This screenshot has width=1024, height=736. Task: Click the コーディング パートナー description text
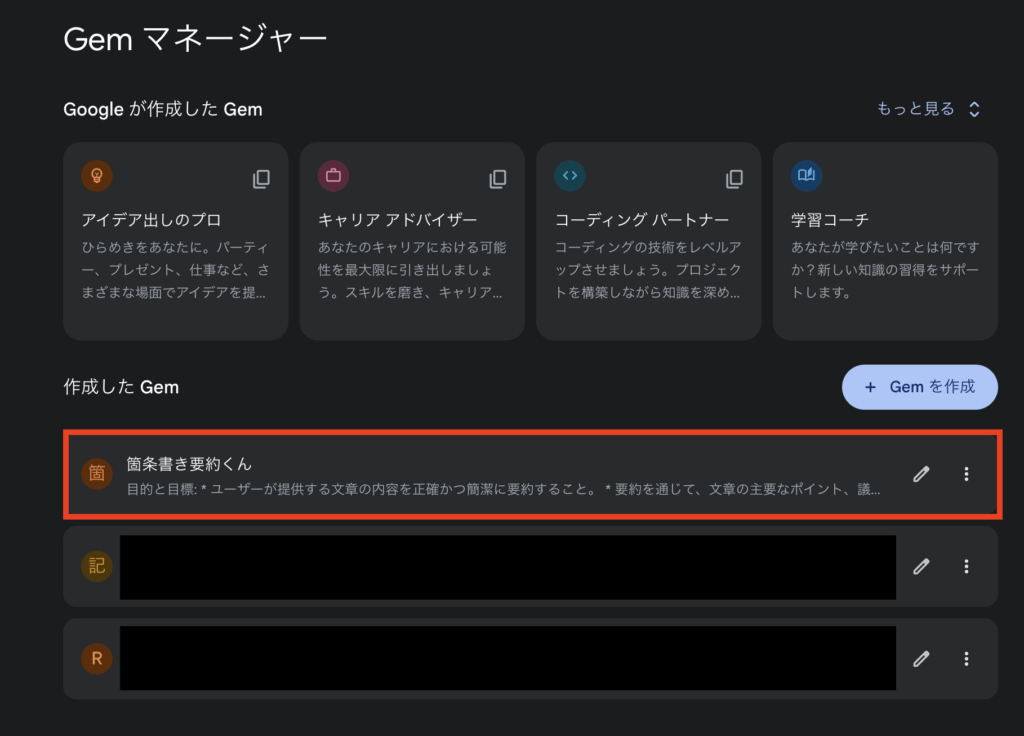pos(648,270)
